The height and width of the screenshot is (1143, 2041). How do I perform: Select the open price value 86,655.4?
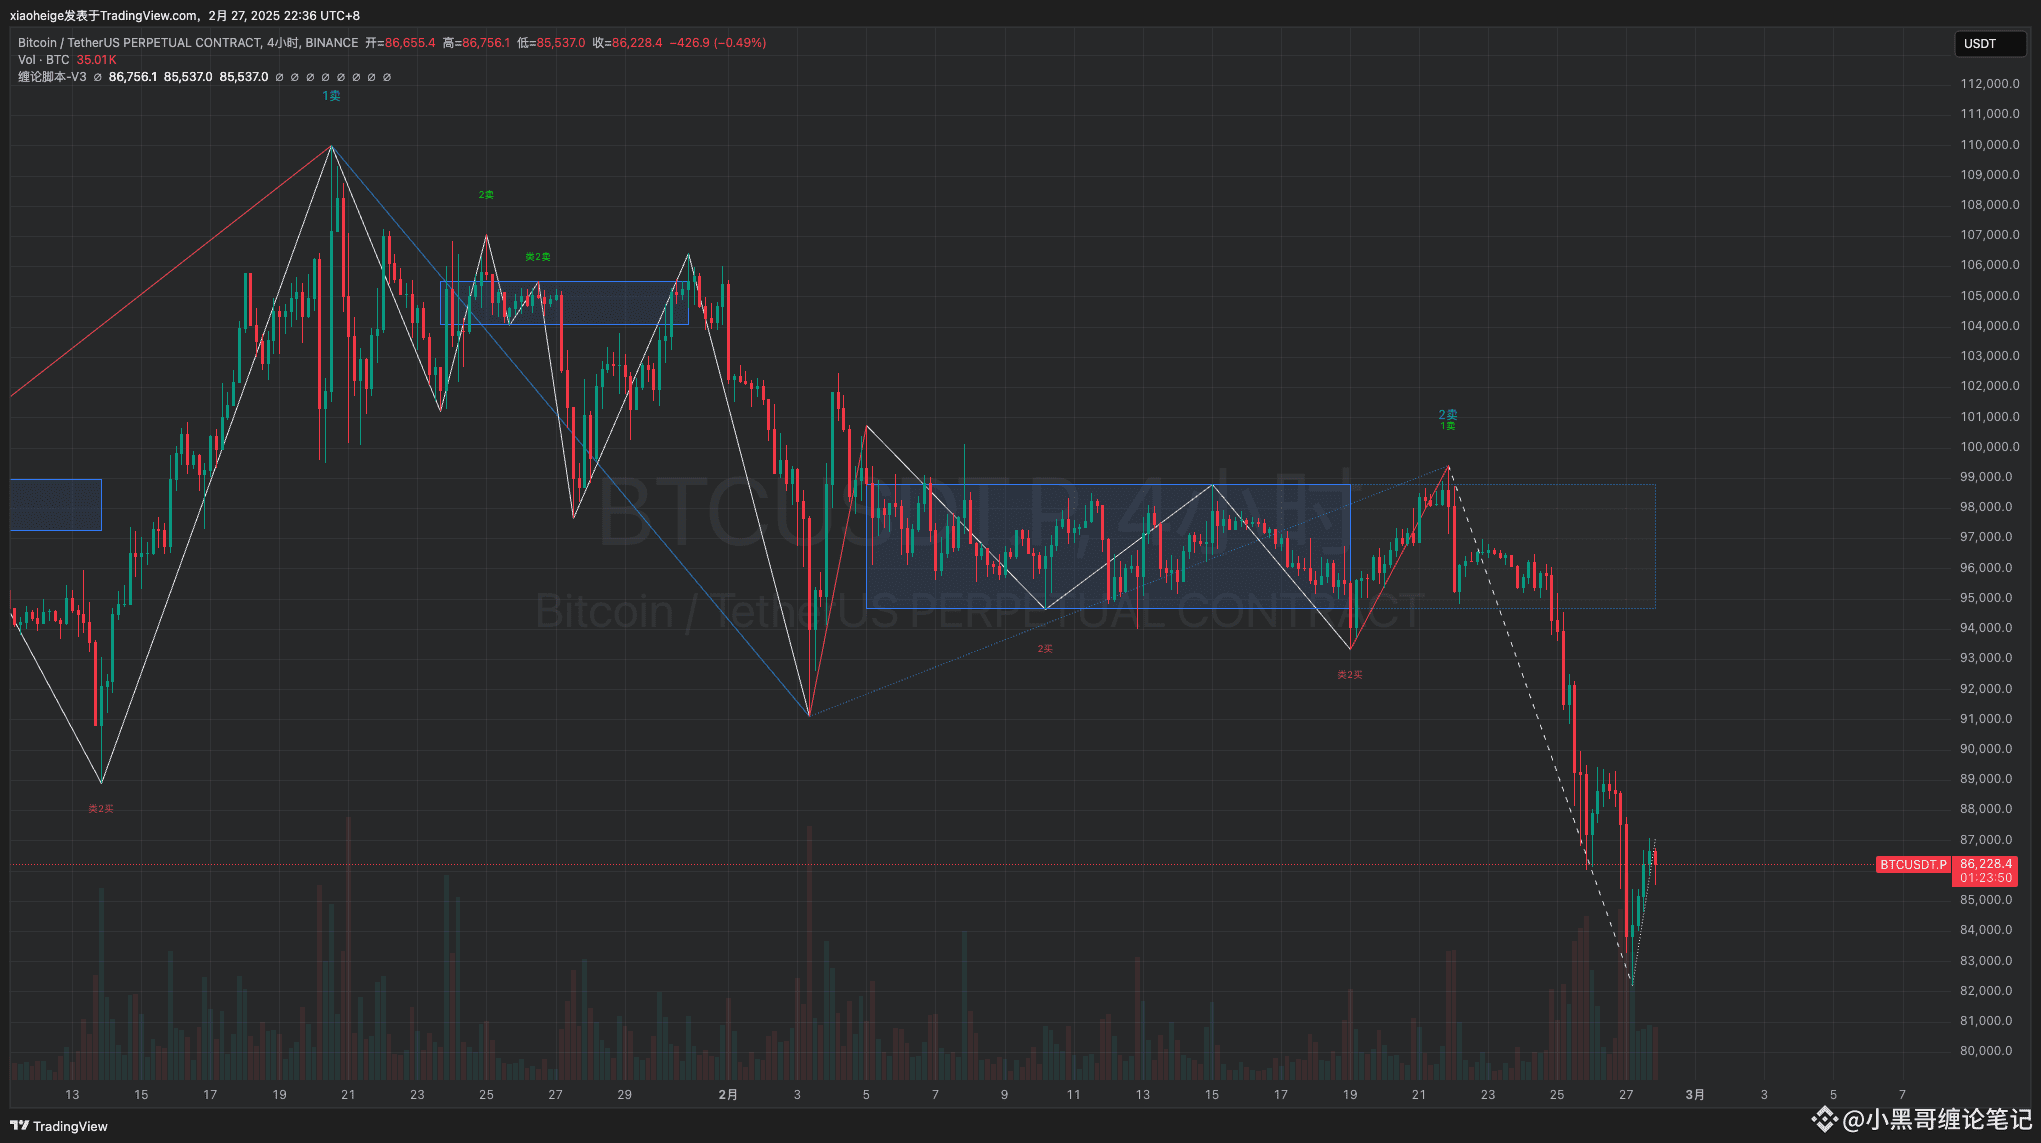(410, 43)
